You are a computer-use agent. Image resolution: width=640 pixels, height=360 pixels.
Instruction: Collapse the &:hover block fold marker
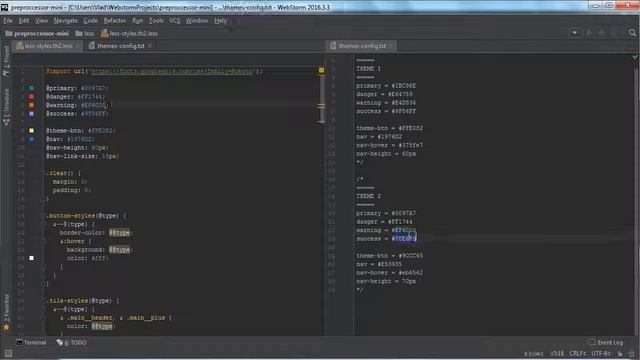[43, 241]
